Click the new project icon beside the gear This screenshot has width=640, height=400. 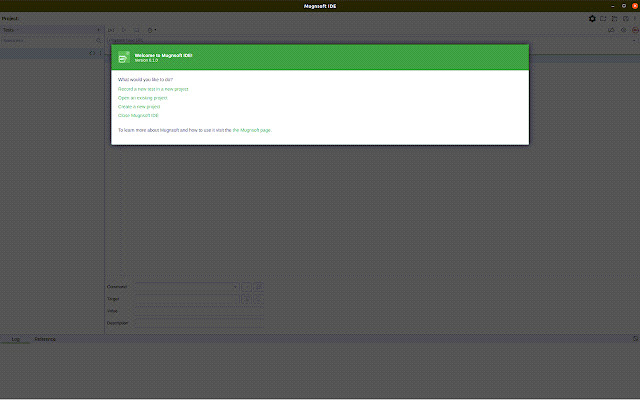tap(603, 19)
